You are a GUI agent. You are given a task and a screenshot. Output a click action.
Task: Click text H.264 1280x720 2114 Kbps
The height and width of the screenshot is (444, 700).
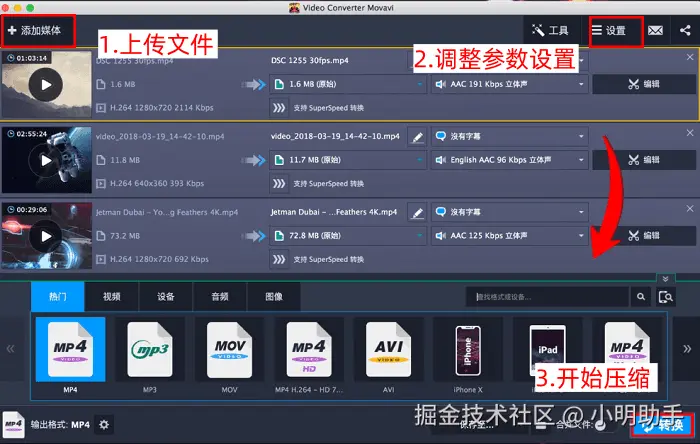click(162, 108)
